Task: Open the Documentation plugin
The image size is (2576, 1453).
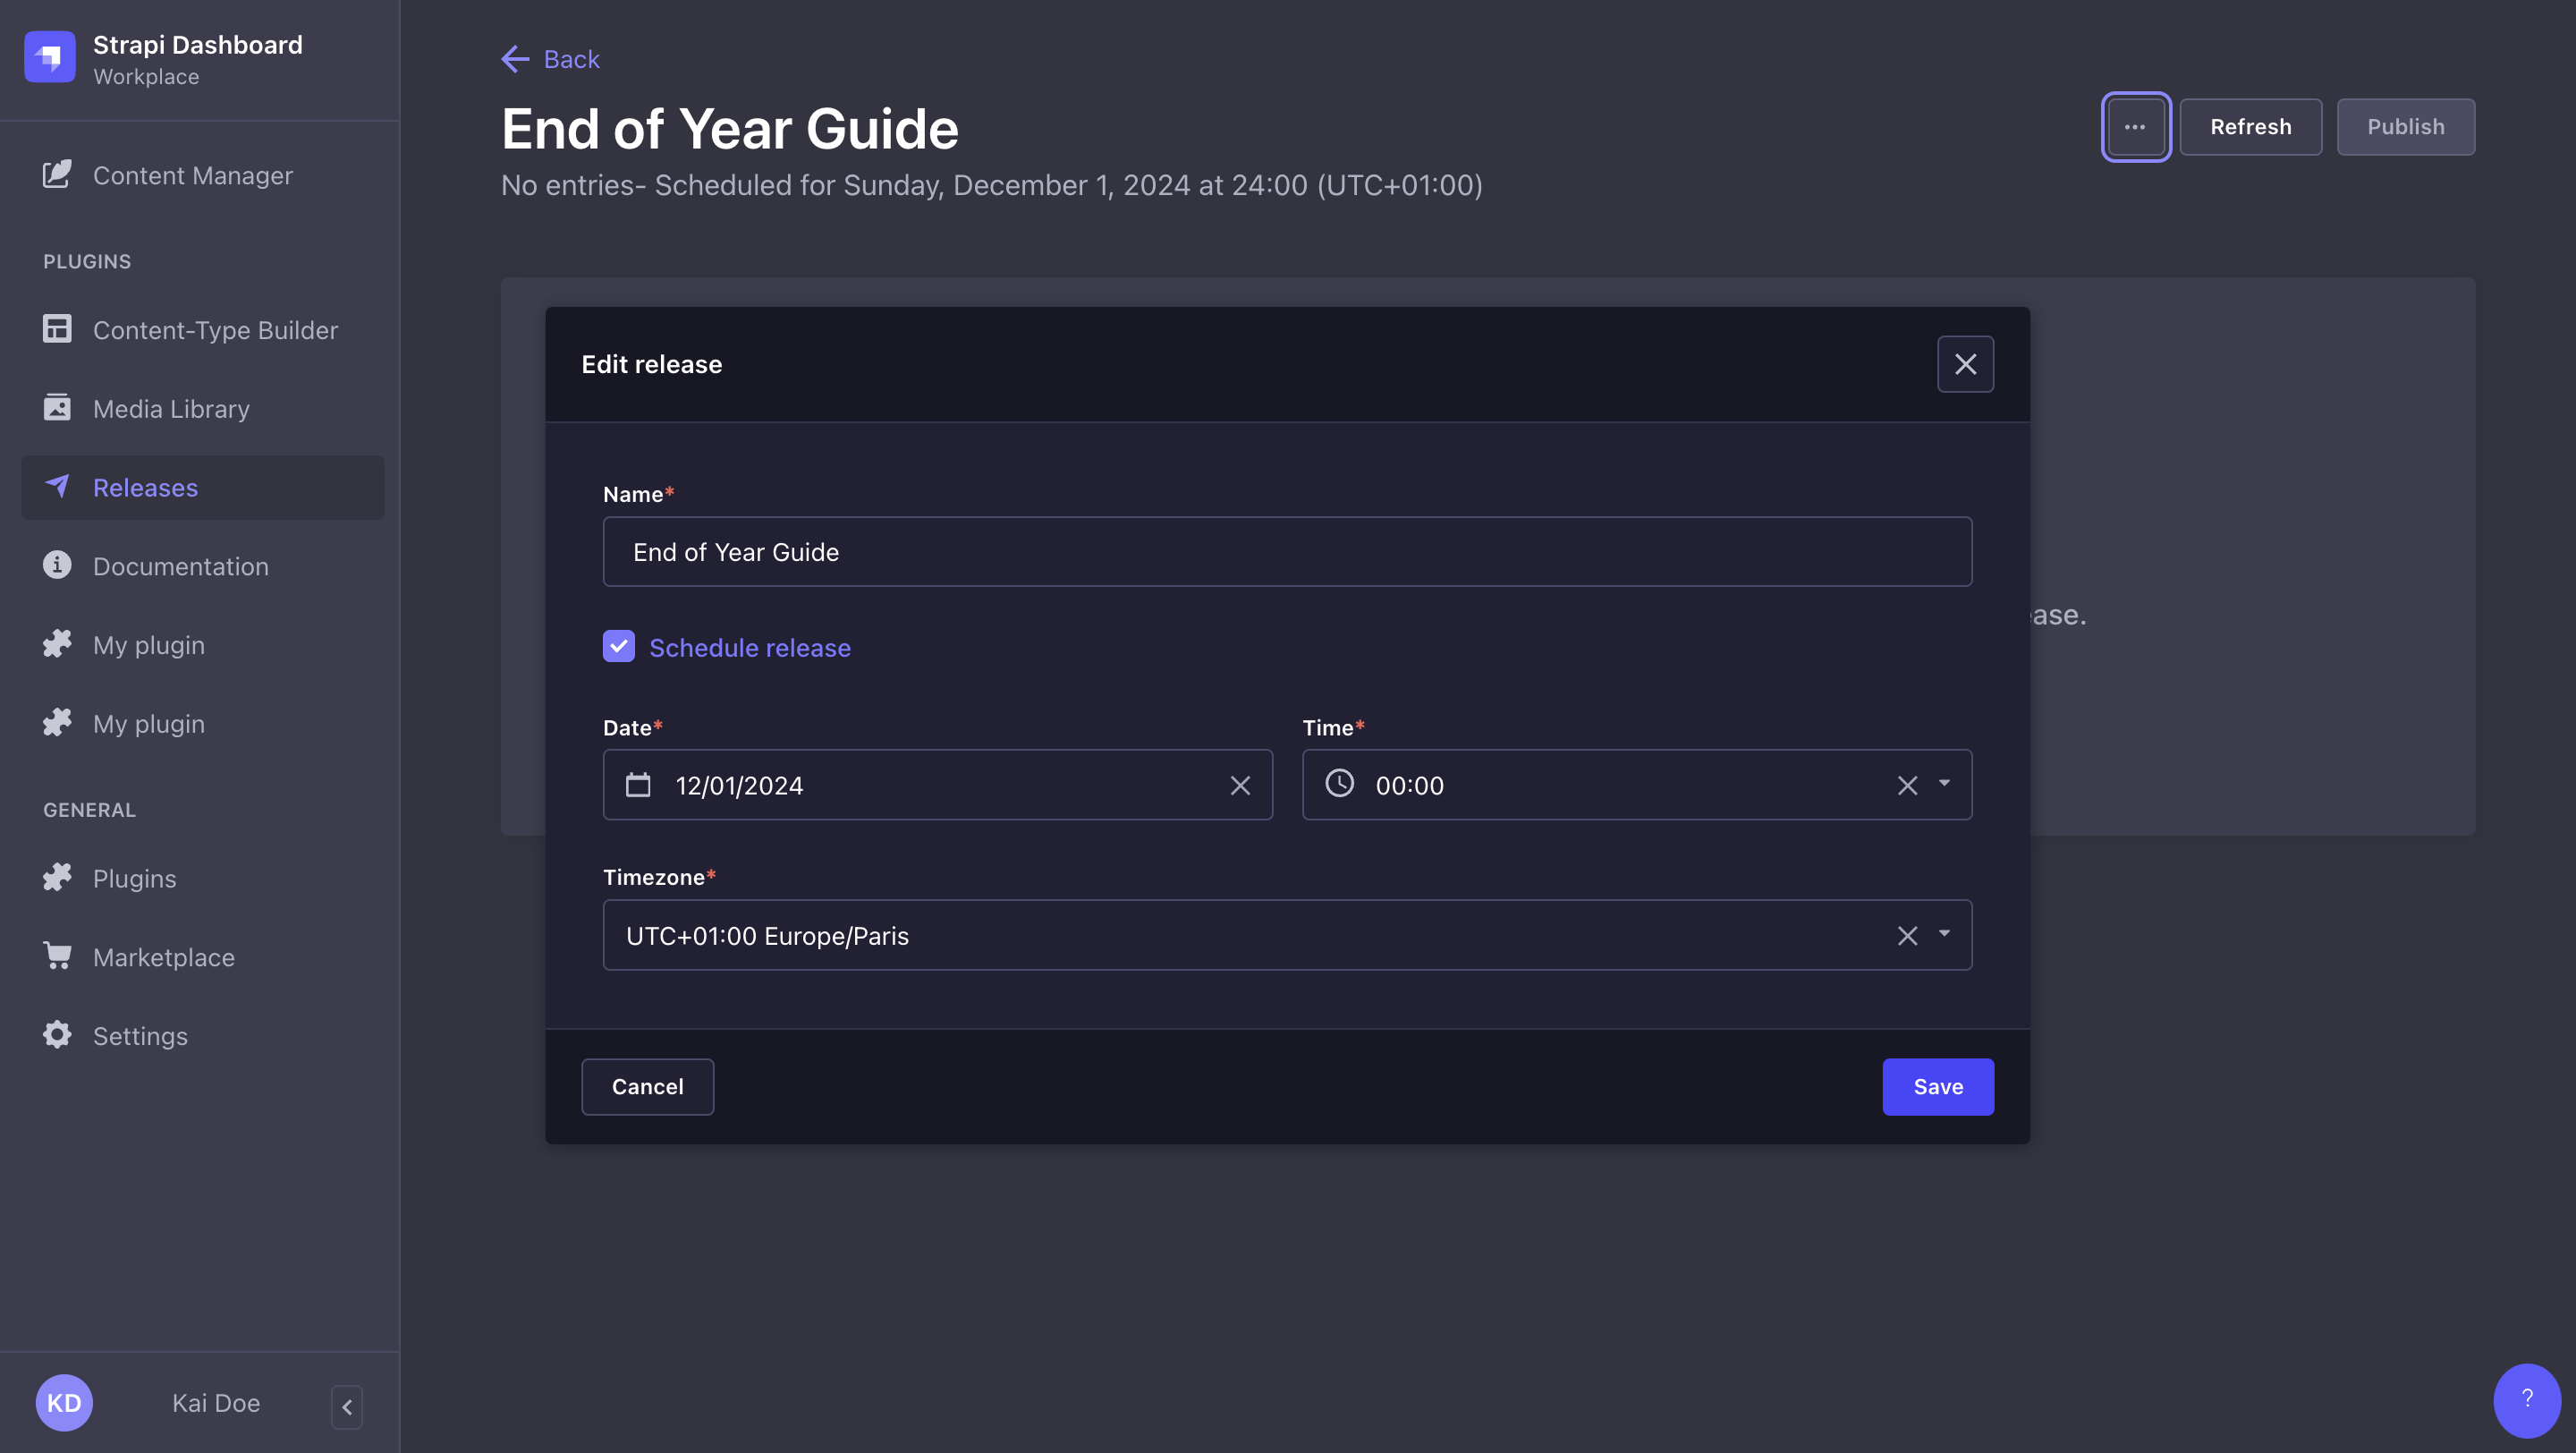Action: pyautogui.click(x=180, y=566)
